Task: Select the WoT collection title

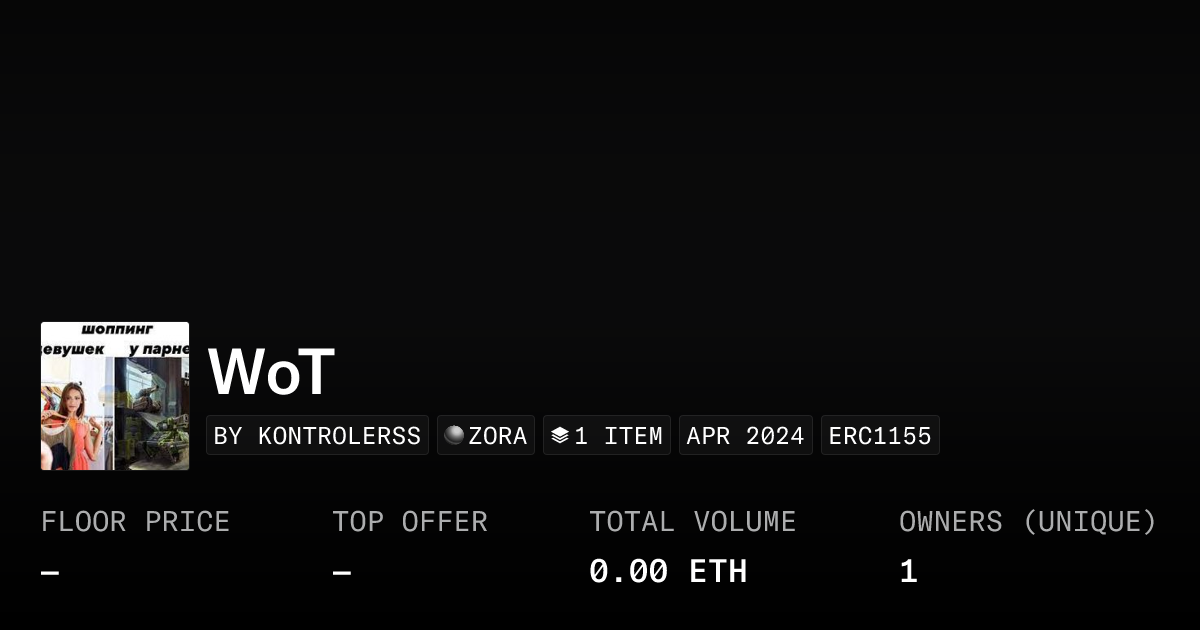Action: (x=271, y=372)
